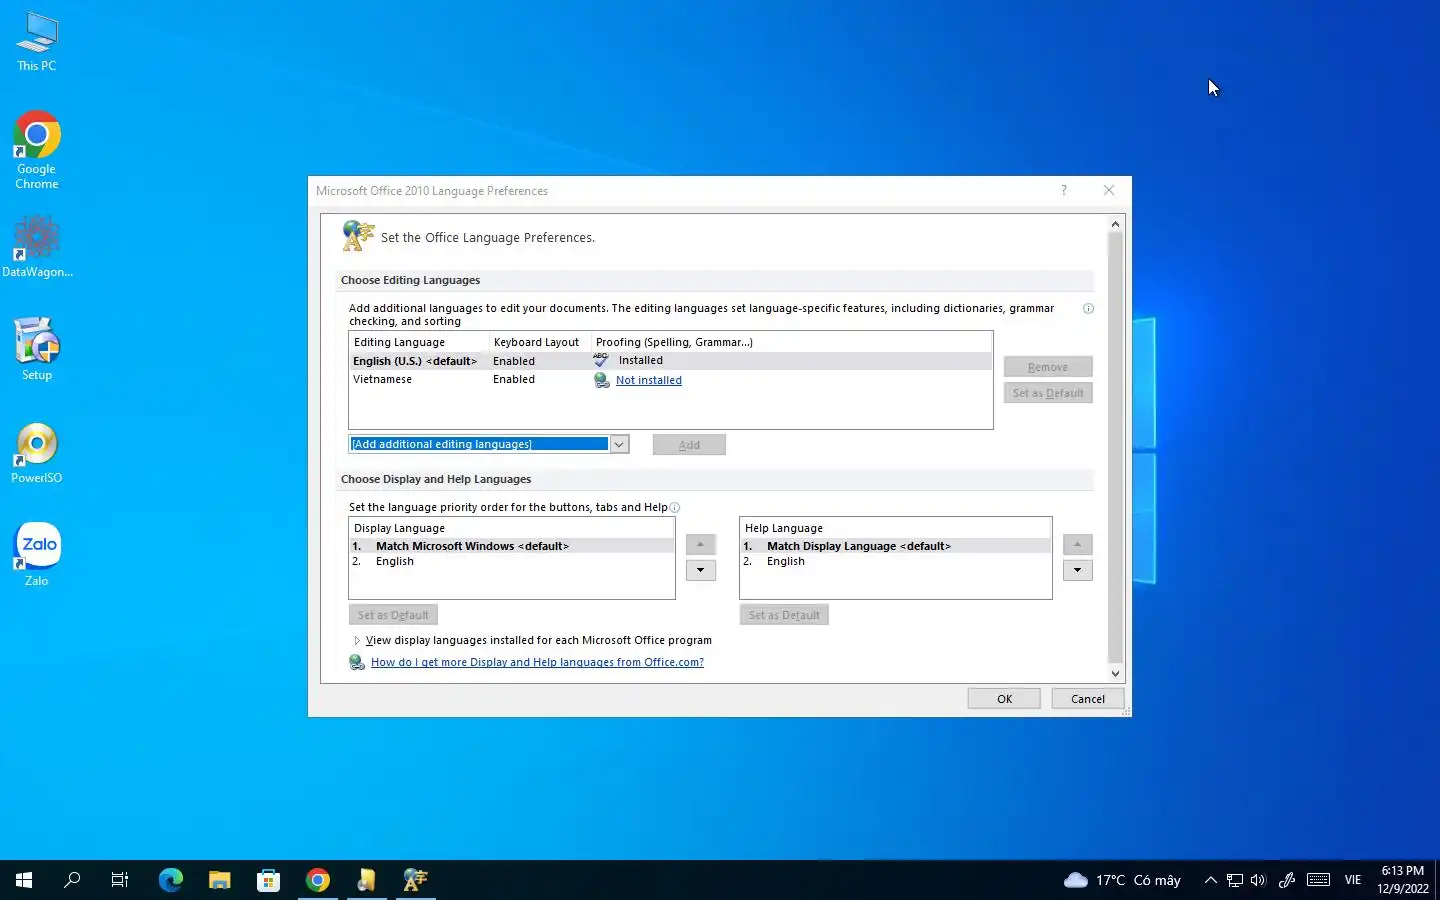Select 'Match Display Language' help language
This screenshot has width=1440, height=900.
click(x=895, y=546)
